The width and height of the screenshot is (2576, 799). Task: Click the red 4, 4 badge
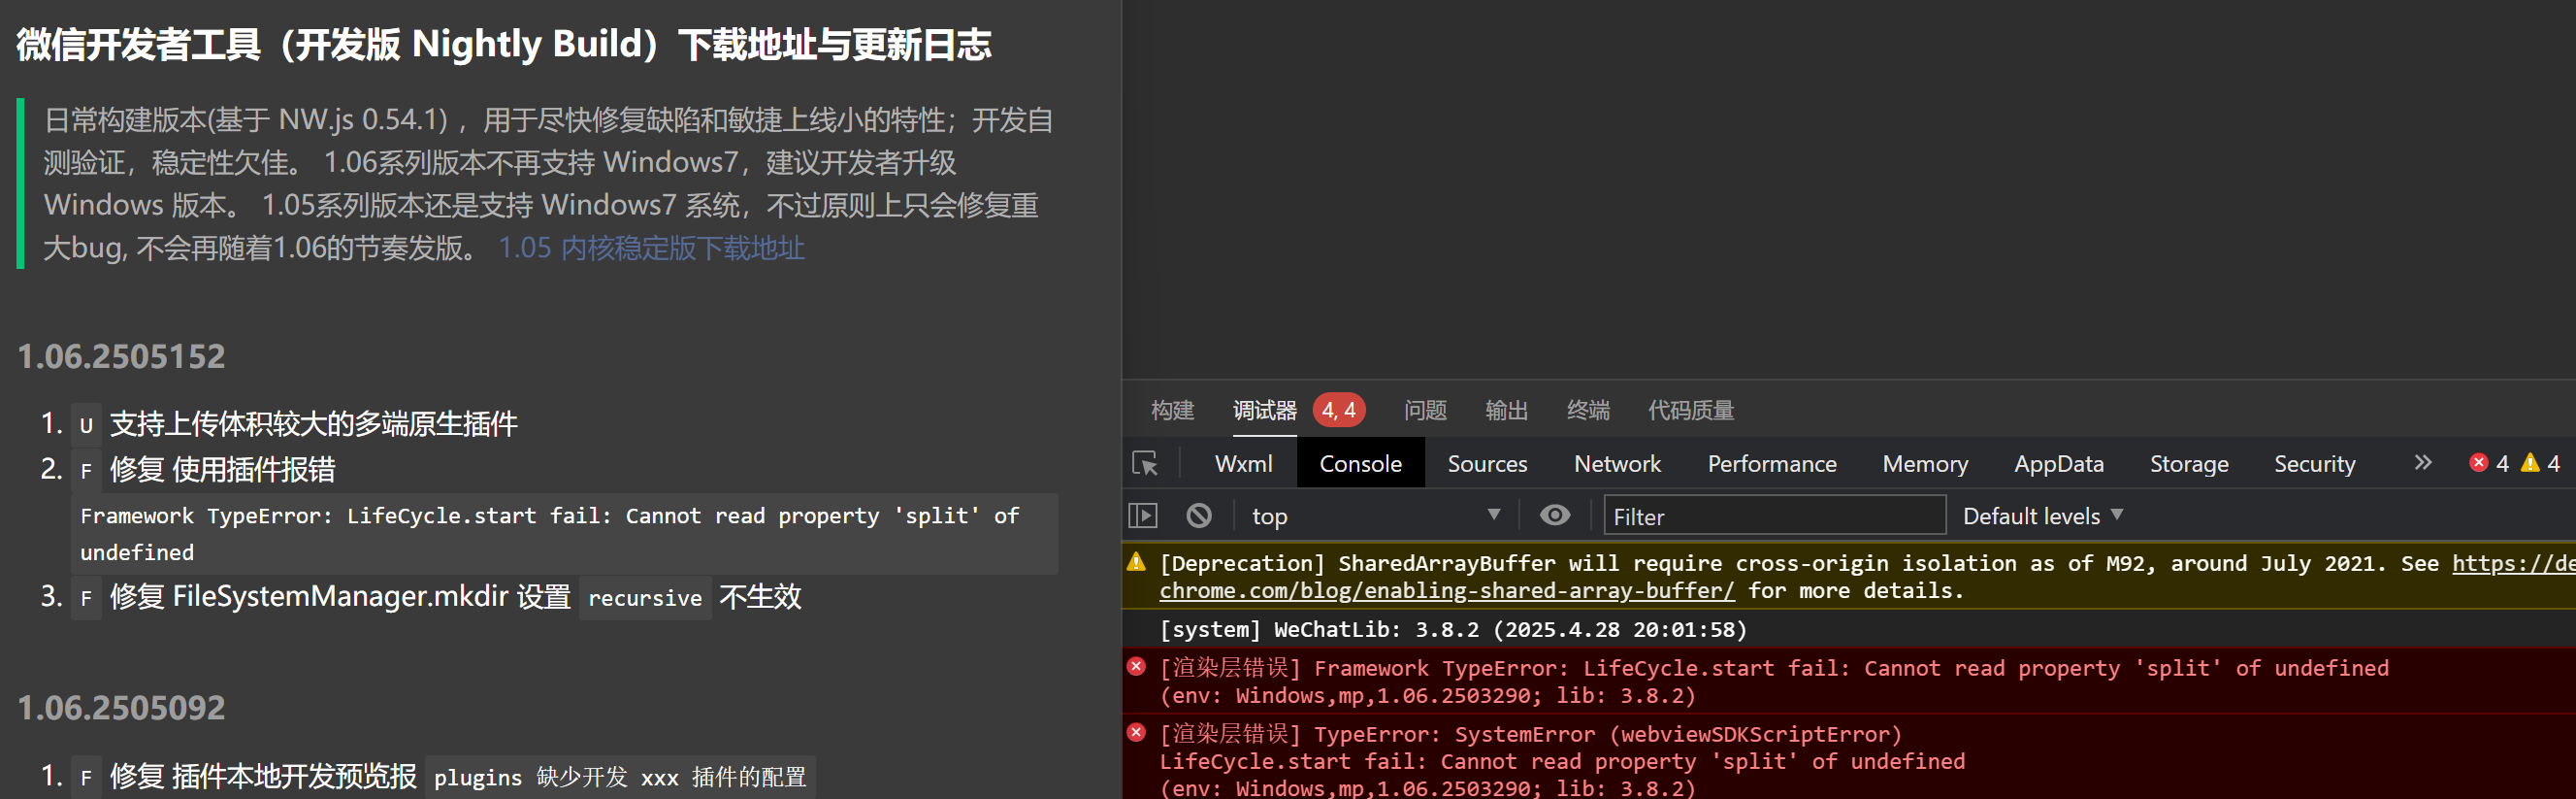(1339, 410)
